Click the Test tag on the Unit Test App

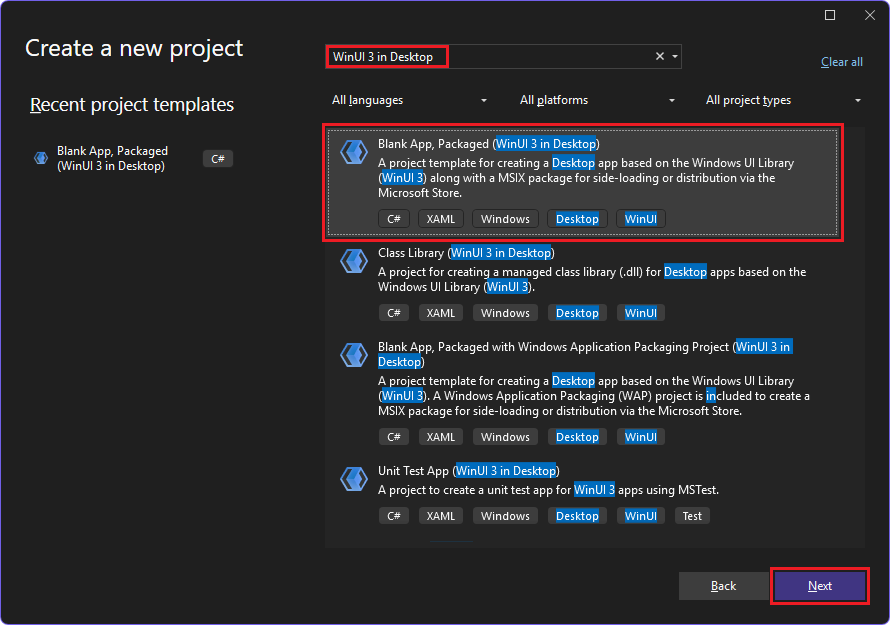pyautogui.click(x=692, y=515)
